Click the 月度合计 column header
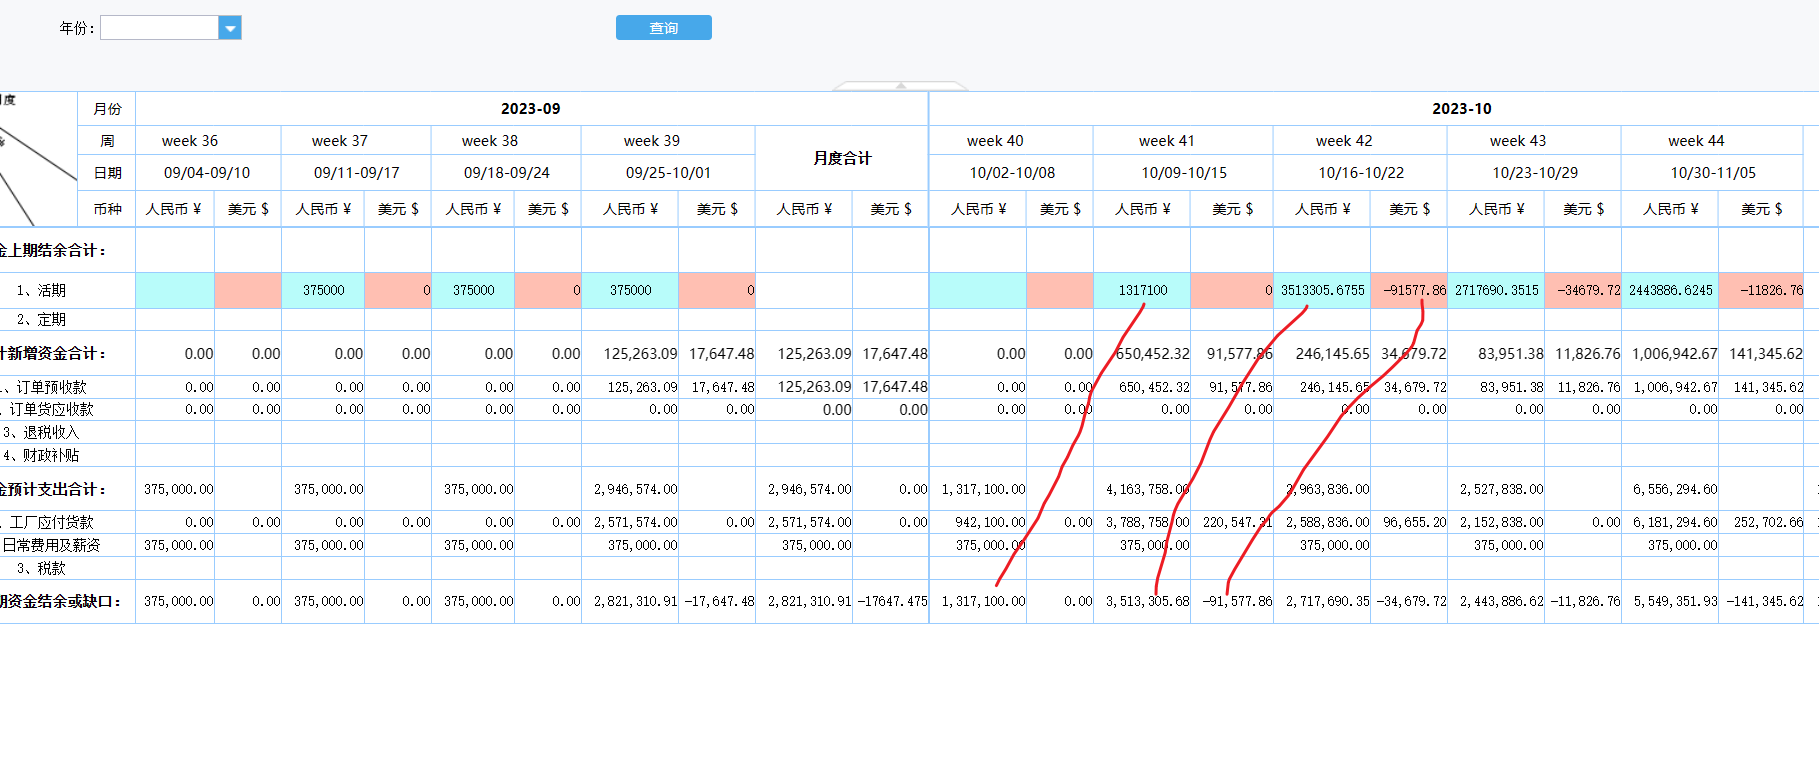This screenshot has width=1819, height=770. coord(842,158)
